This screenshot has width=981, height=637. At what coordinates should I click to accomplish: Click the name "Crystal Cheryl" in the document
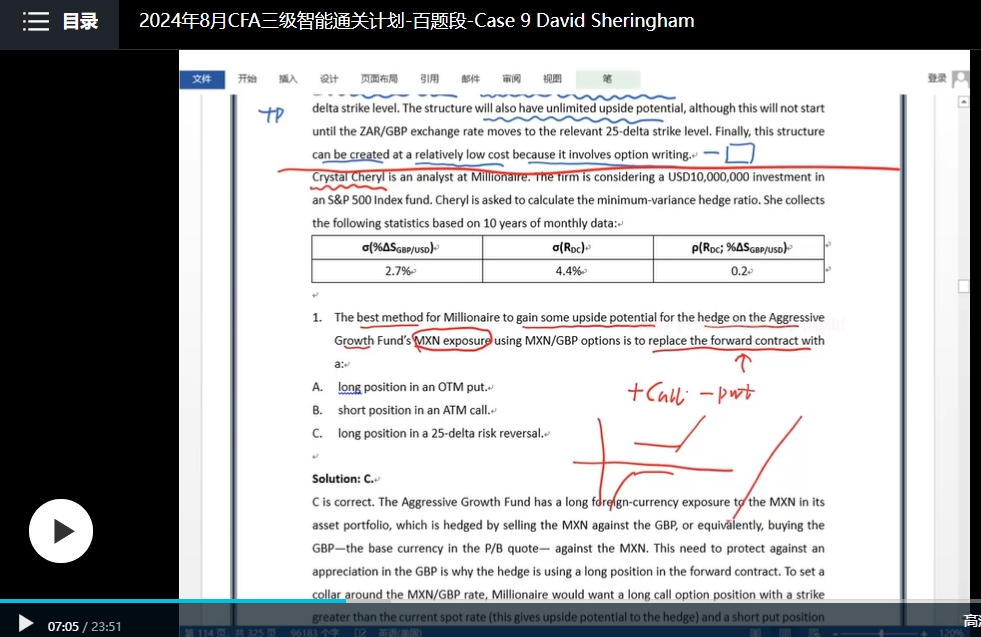(348, 177)
